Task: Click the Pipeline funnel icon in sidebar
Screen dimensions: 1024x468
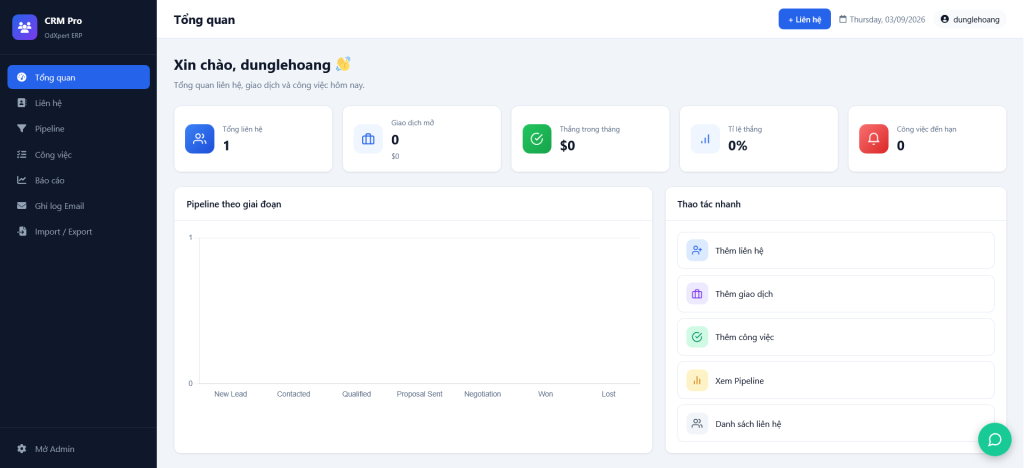Action: [22, 129]
